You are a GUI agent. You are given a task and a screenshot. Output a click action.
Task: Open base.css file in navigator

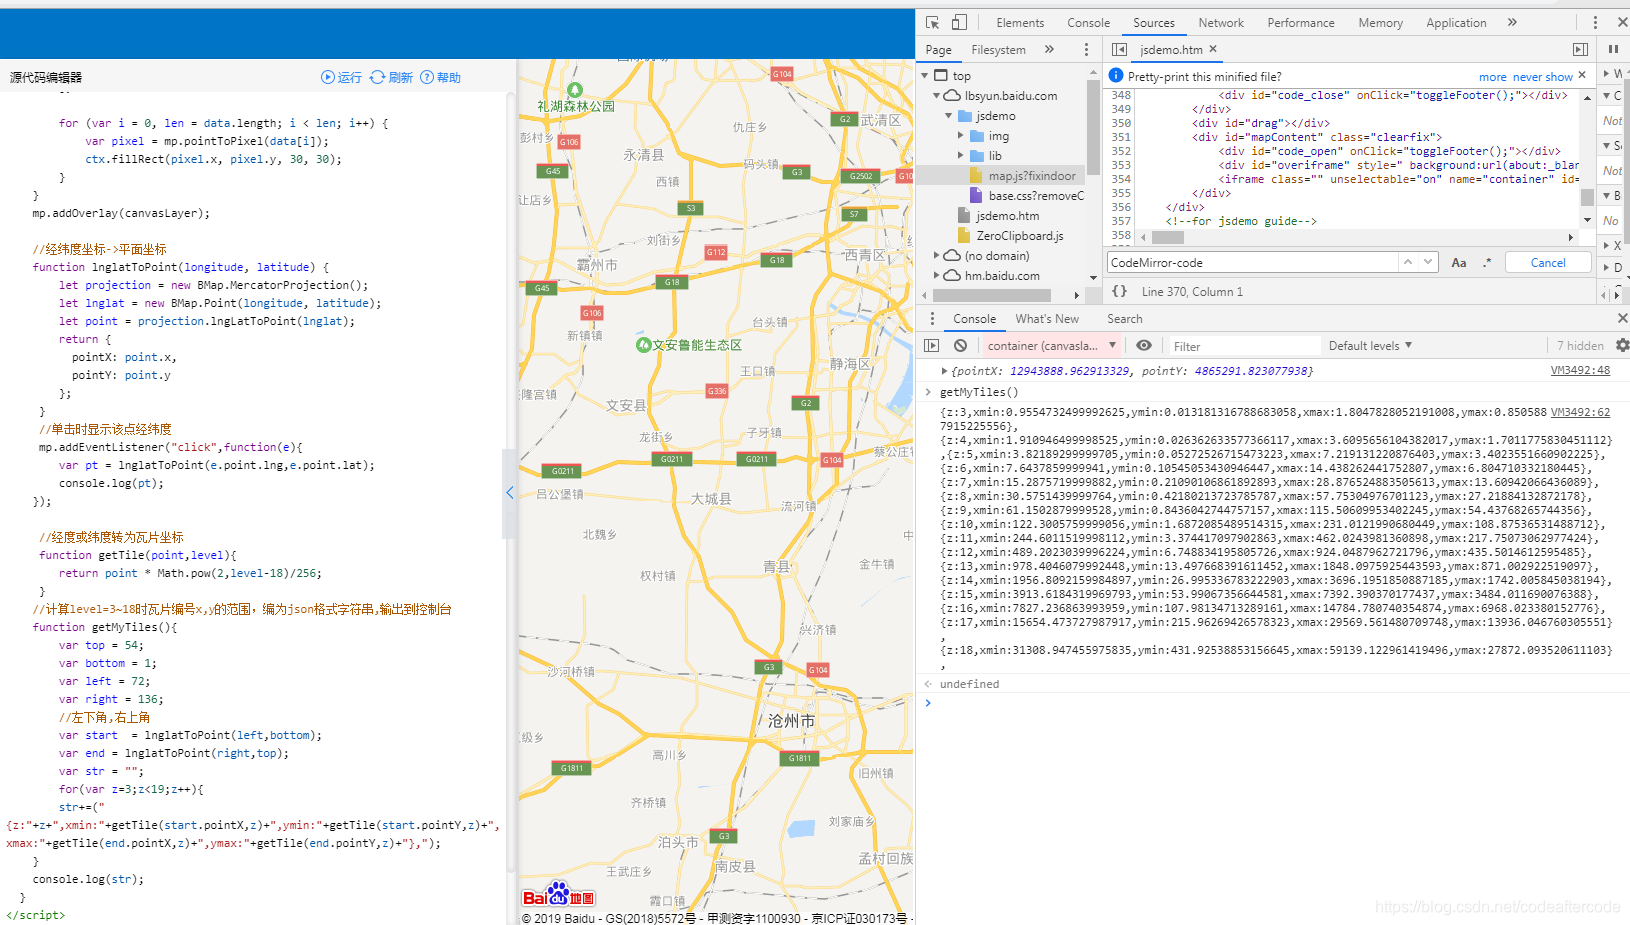(1036, 196)
